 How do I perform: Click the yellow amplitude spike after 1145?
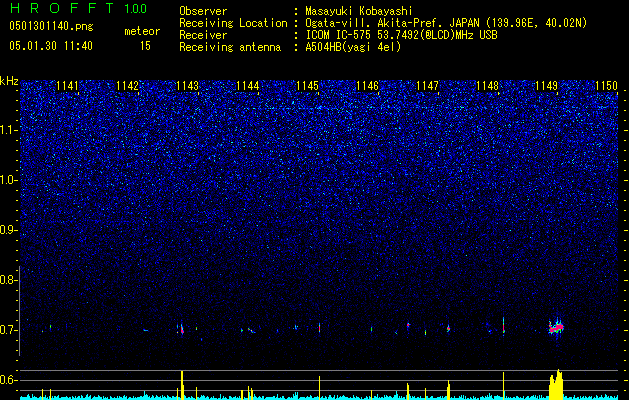[319, 387]
